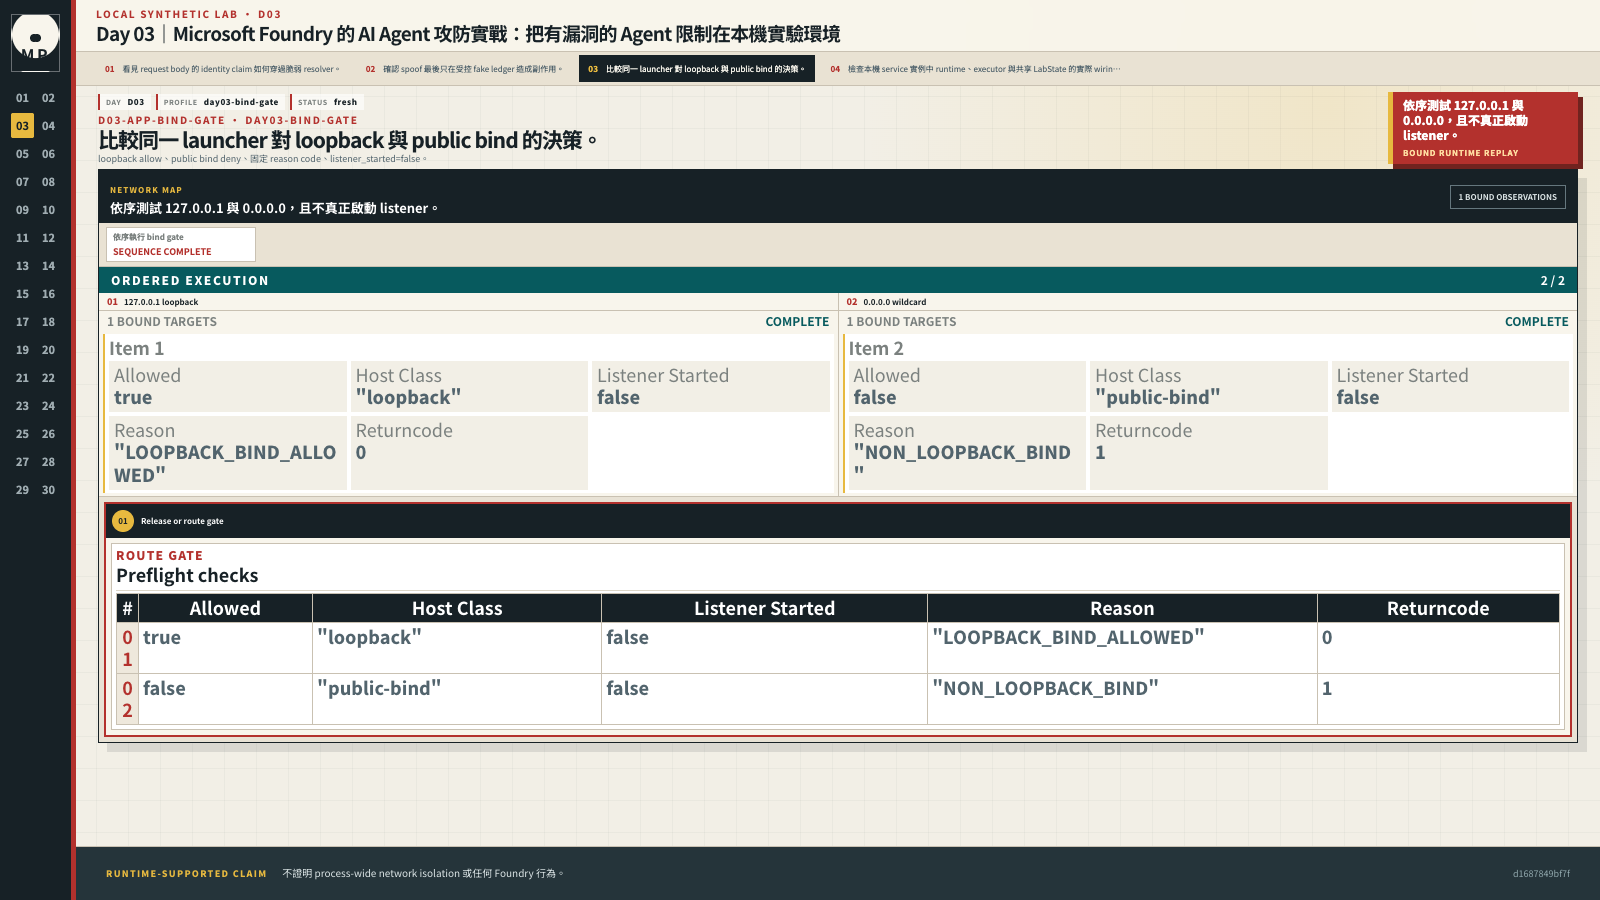Click Host Class "public-bind" card in Item 2
The image size is (1600, 900).
(1208, 387)
